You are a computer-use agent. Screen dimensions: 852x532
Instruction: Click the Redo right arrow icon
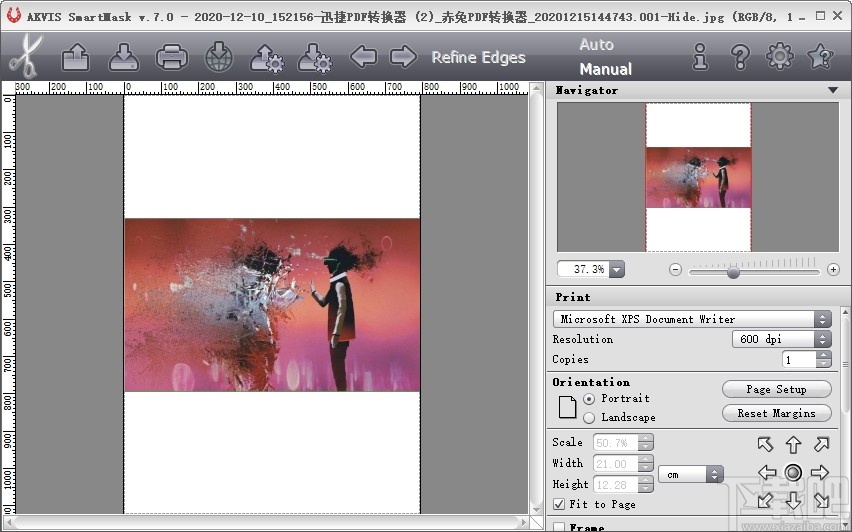pyautogui.click(x=403, y=56)
